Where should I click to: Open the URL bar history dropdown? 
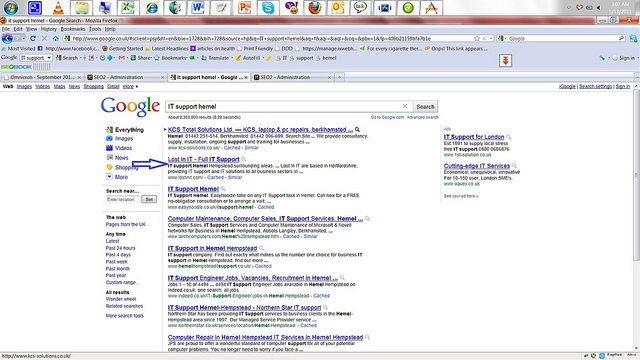(x=491, y=38)
